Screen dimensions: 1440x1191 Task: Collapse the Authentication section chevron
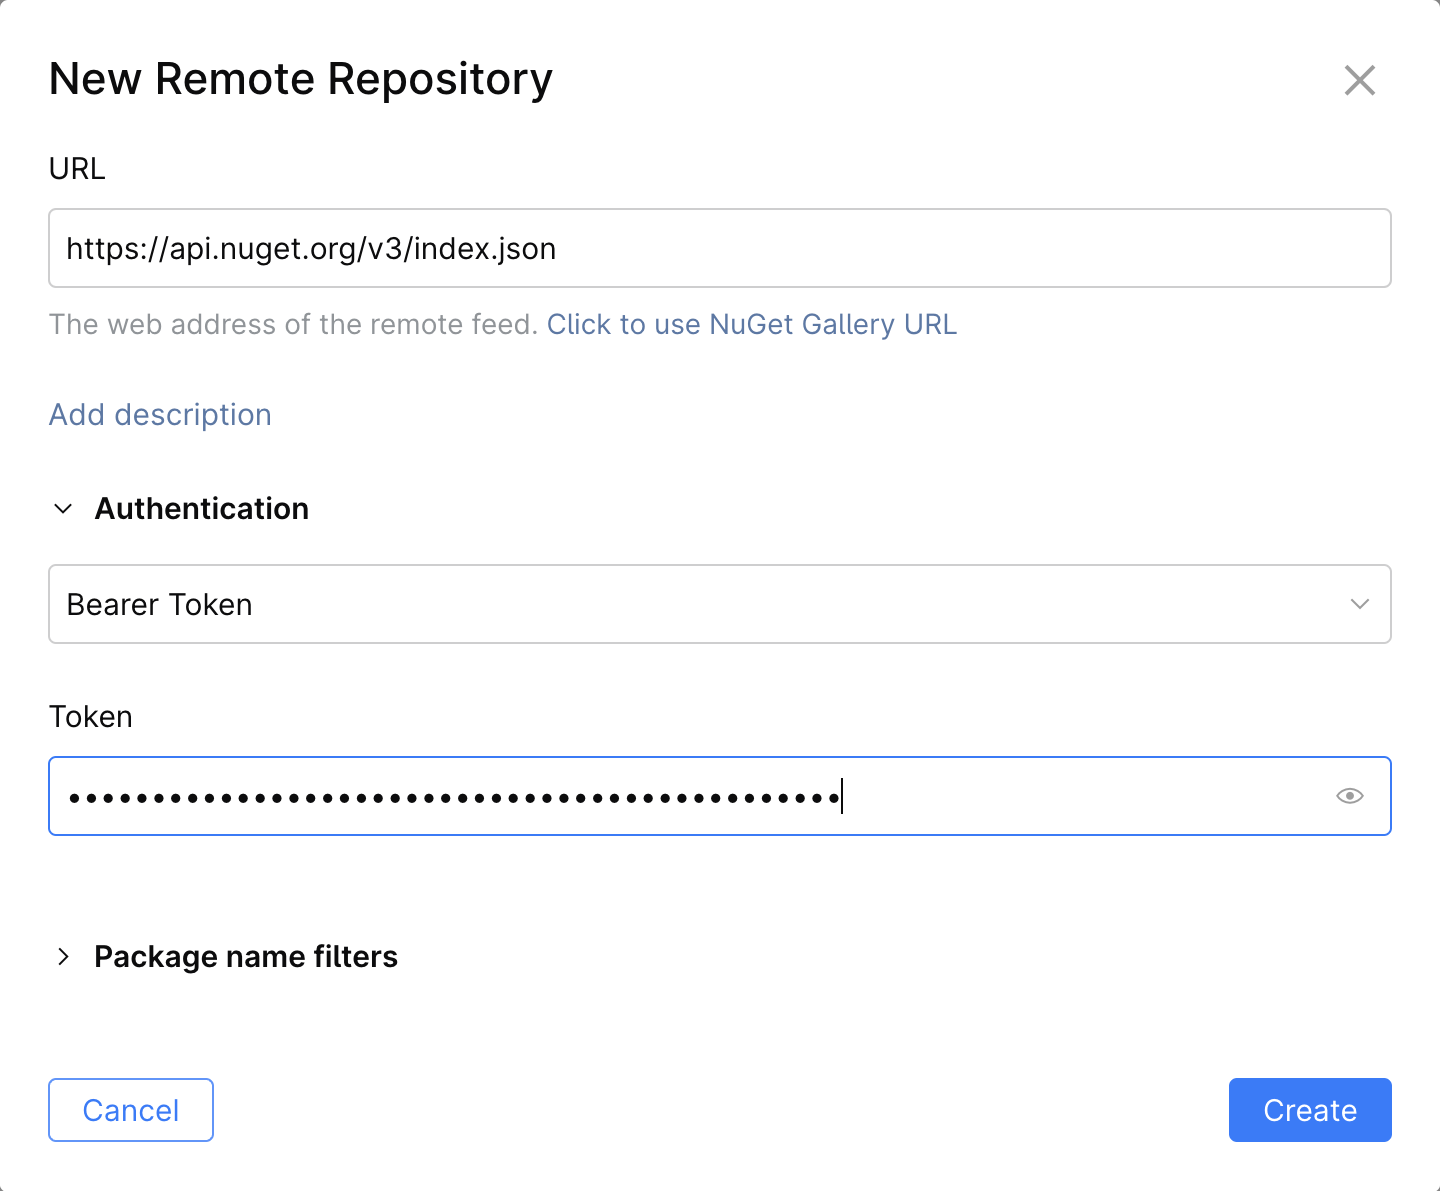[63, 508]
